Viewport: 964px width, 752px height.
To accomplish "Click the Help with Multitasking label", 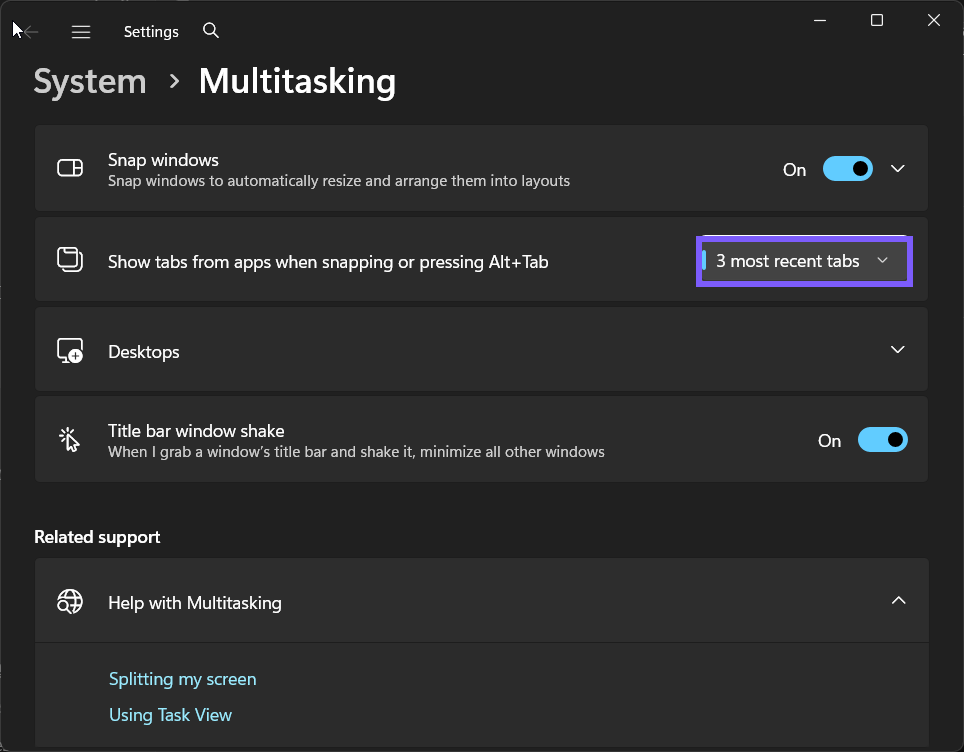I will click(195, 603).
